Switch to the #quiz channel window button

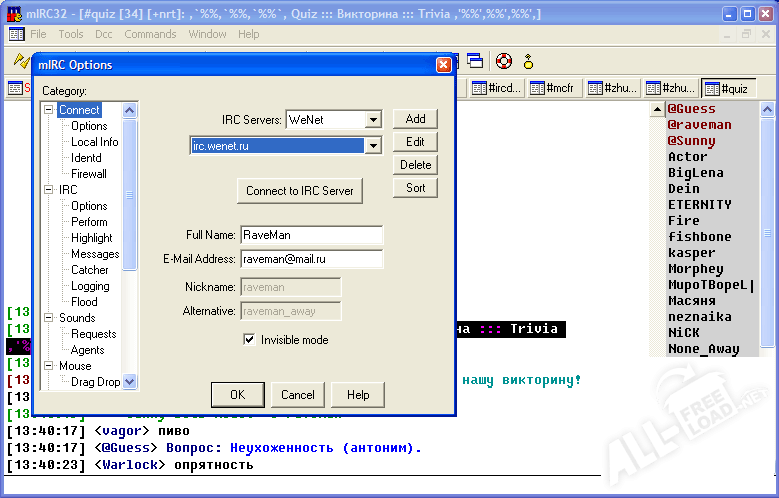click(x=729, y=88)
